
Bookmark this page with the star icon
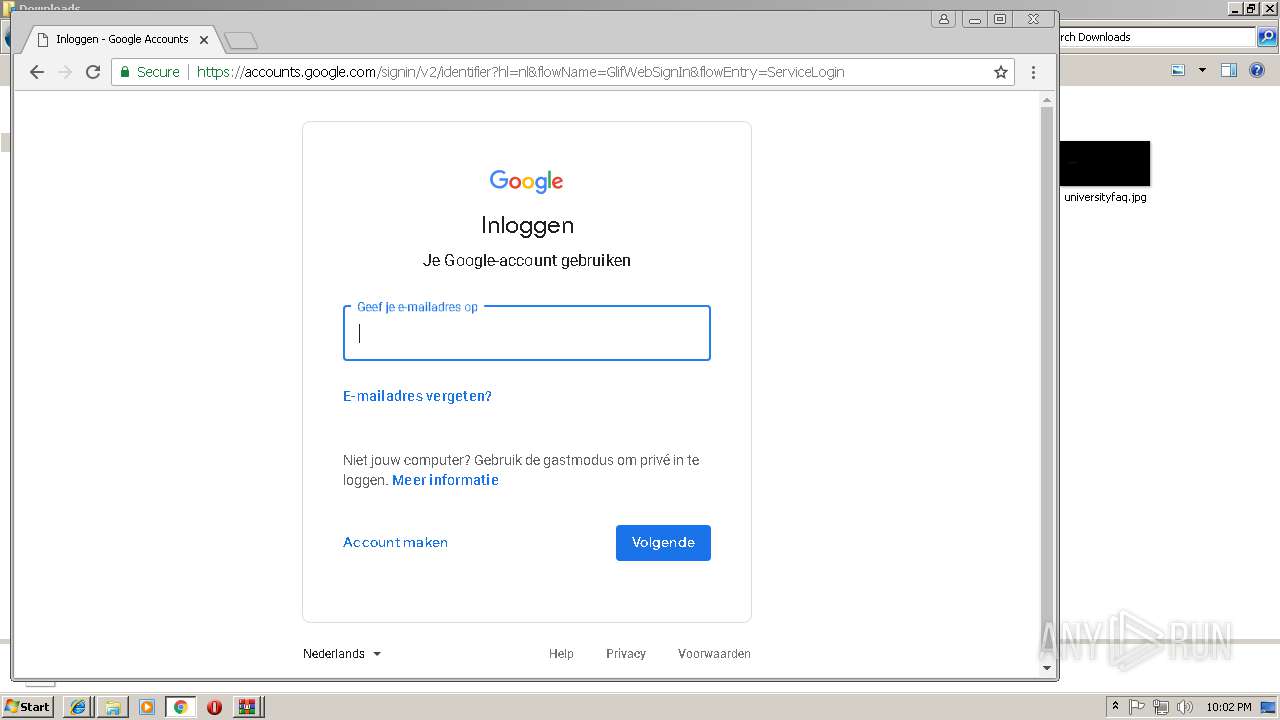[x=1000, y=72]
